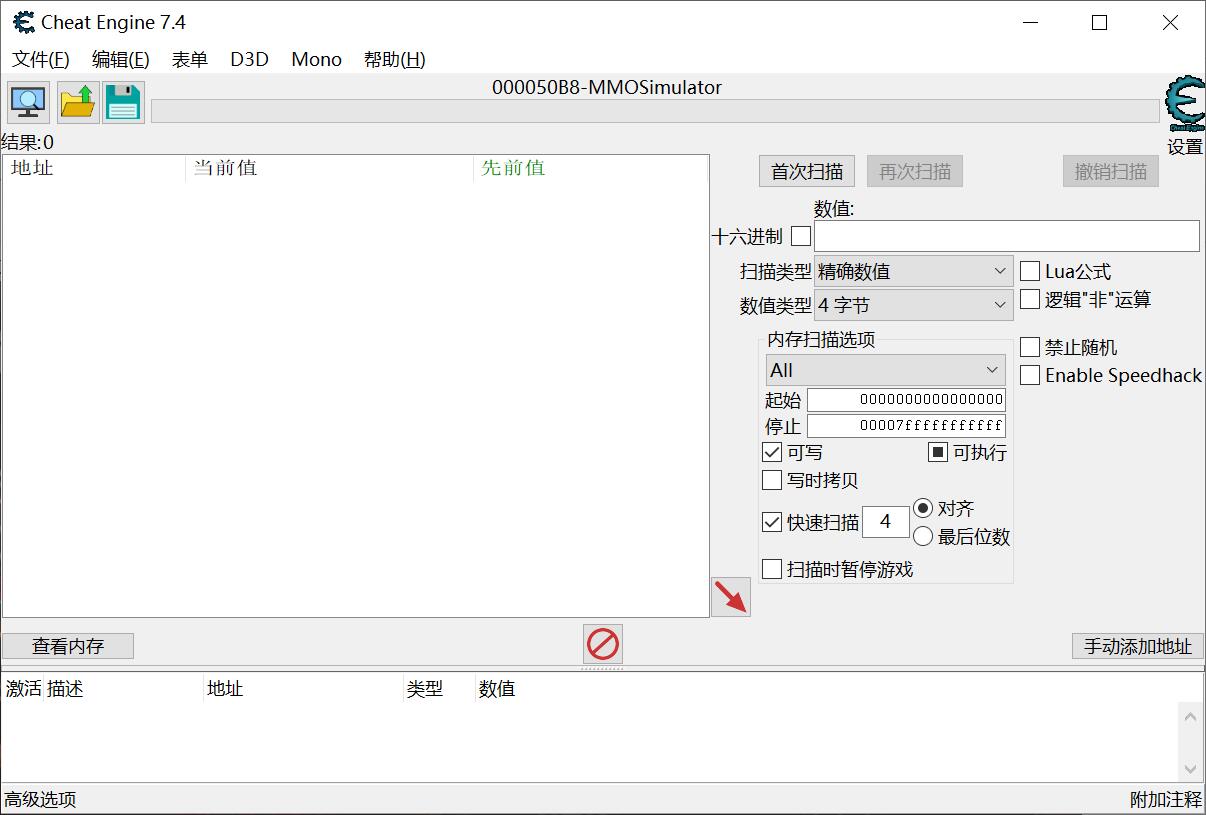The width and height of the screenshot is (1206, 815).
Task: Click the 停止 stop address field
Action: [906, 426]
